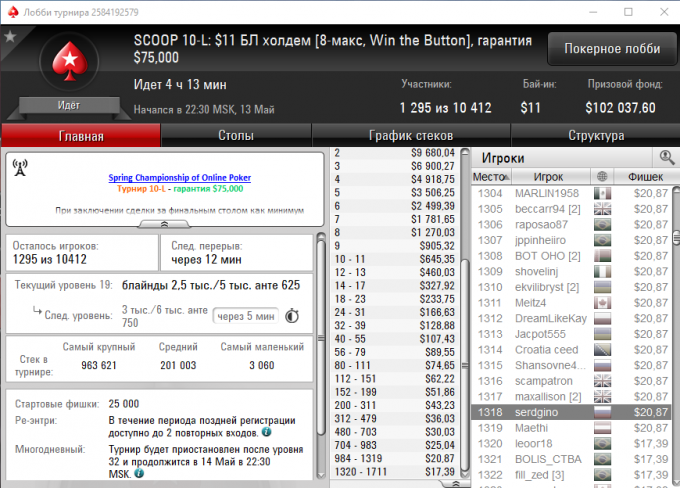The width and height of the screenshot is (680, 488).
Task: Click the prize pool amount $102 037,60
Action: coord(620,108)
